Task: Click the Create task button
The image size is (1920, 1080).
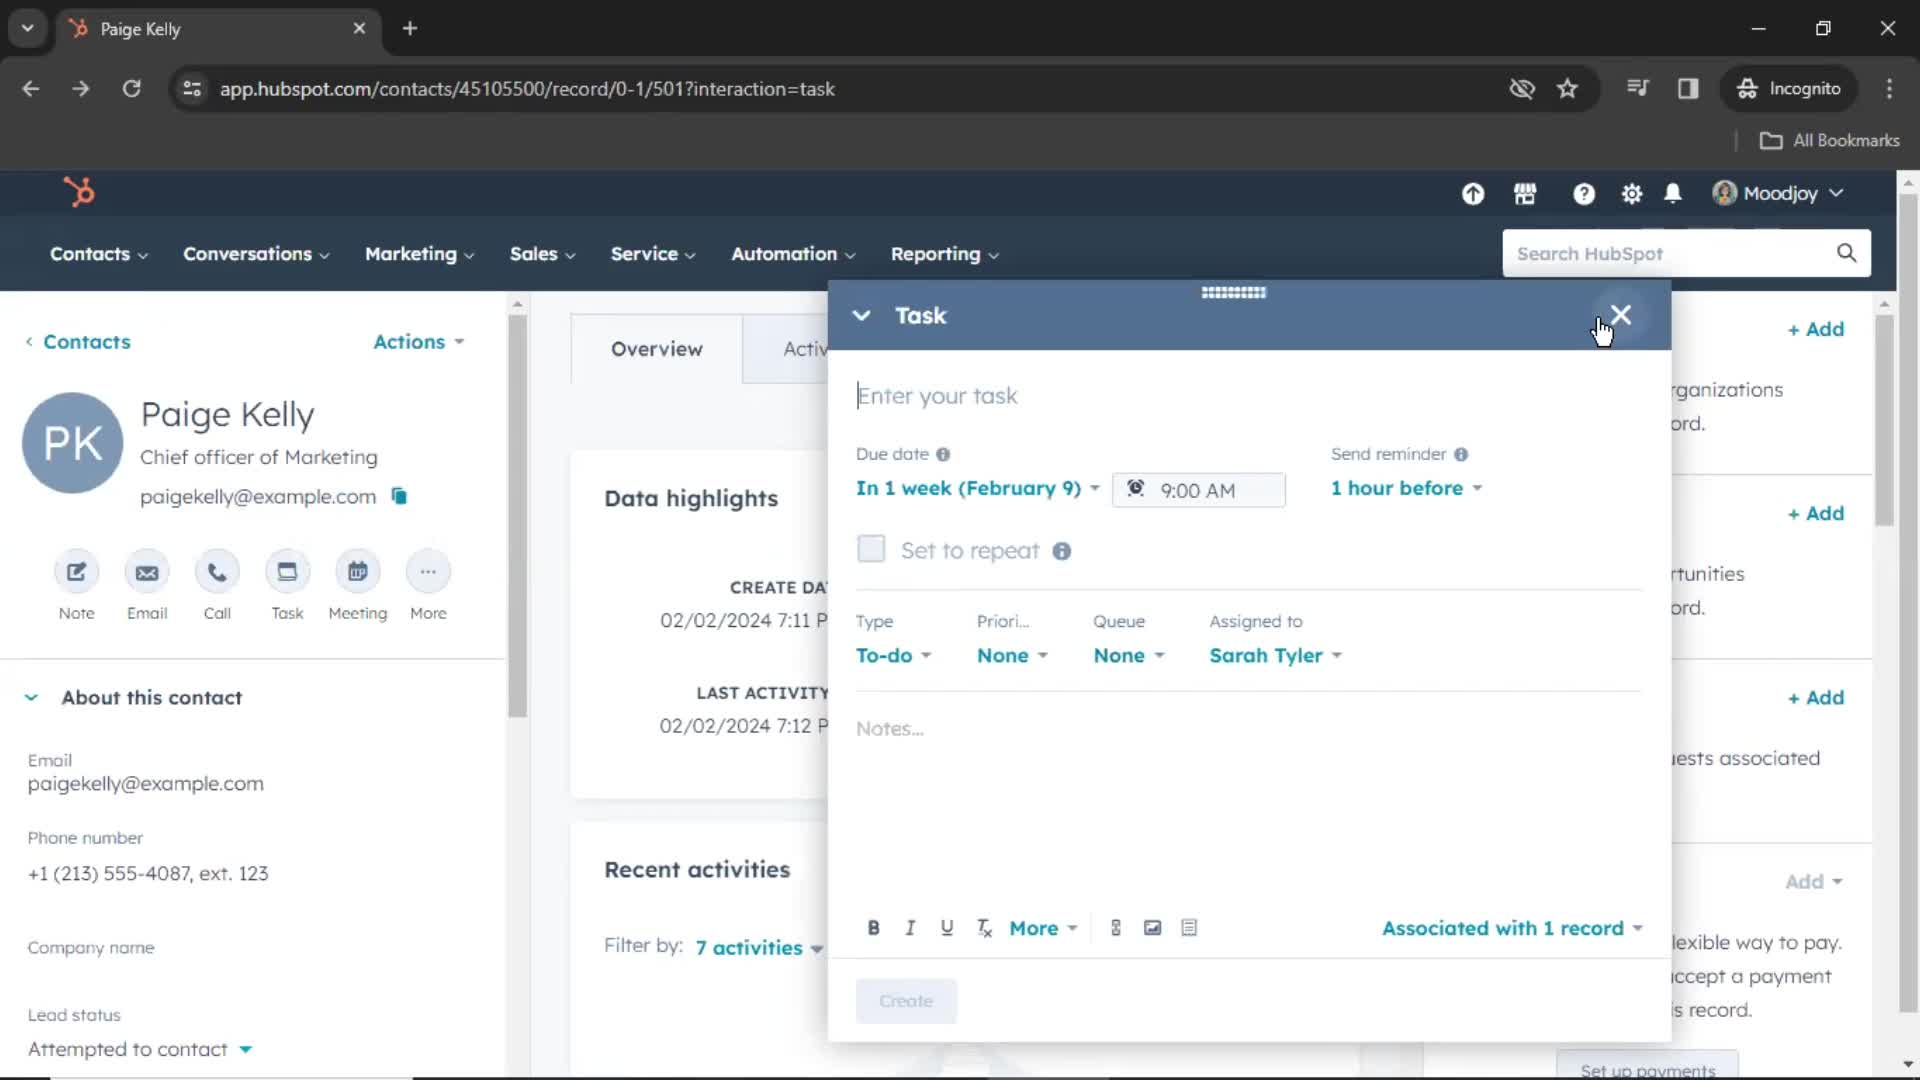Action: click(906, 1000)
